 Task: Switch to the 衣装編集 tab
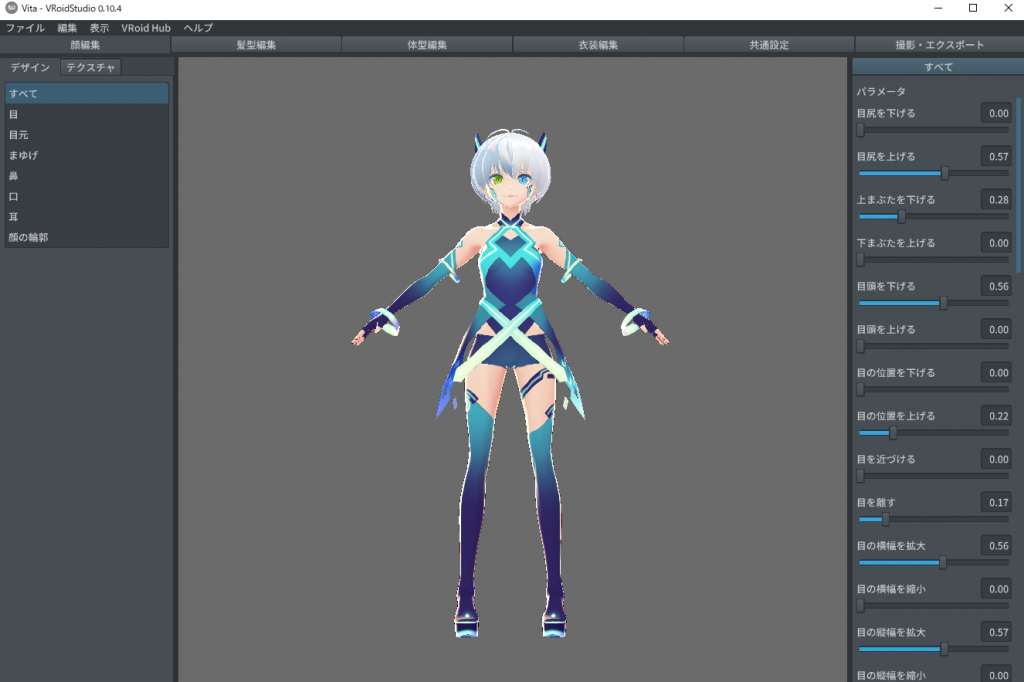tap(598, 45)
